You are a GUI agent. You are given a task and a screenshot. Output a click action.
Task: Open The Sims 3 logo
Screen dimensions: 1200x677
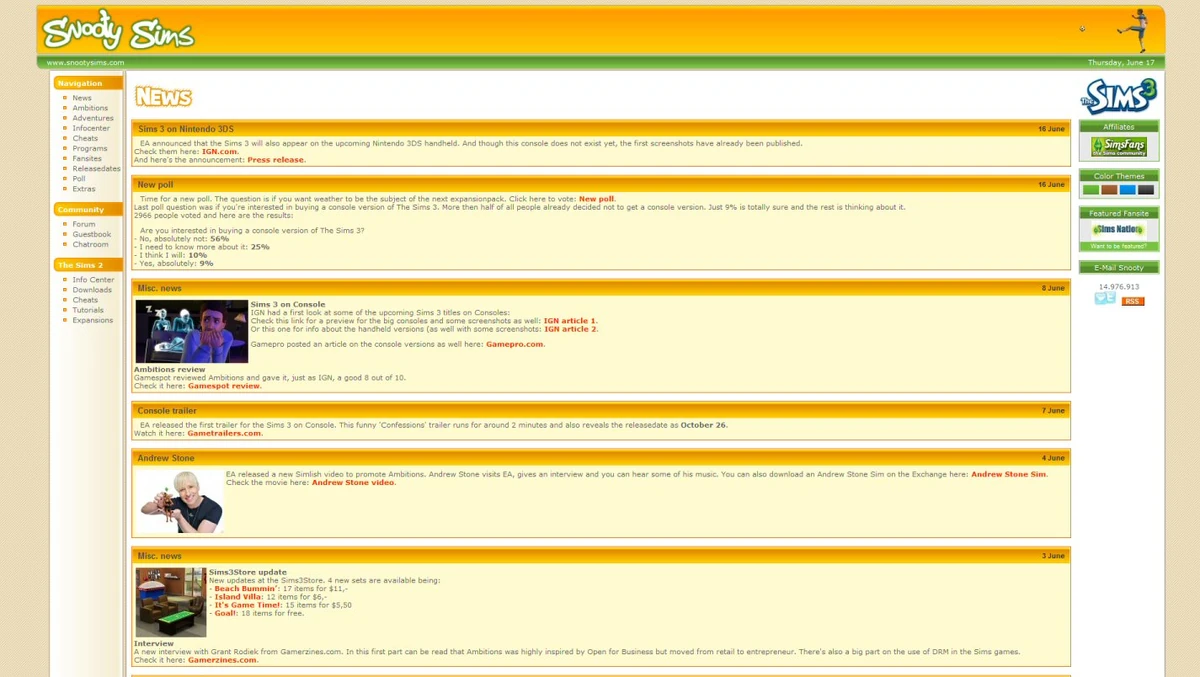pos(1118,97)
